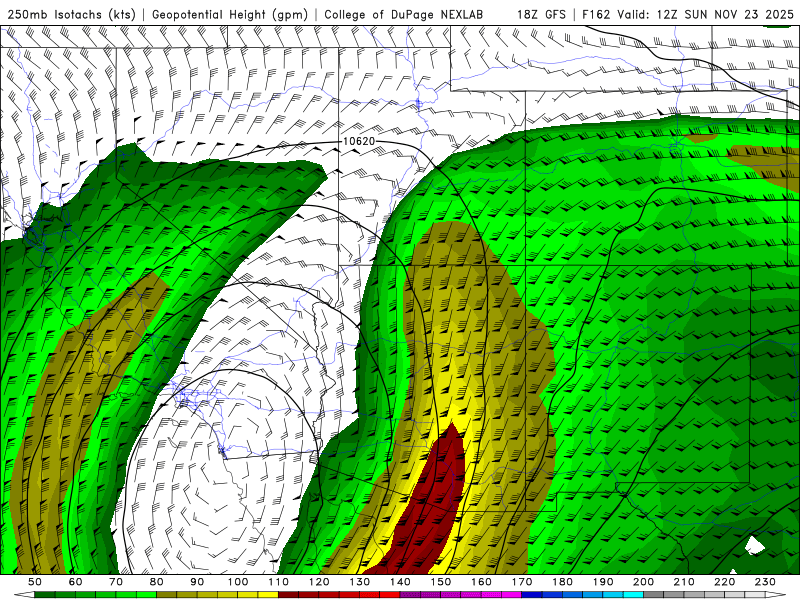The width and height of the screenshot is (800, 600).
Task: Select the cyan legend swatch left of 200
Action: (633, 594)
